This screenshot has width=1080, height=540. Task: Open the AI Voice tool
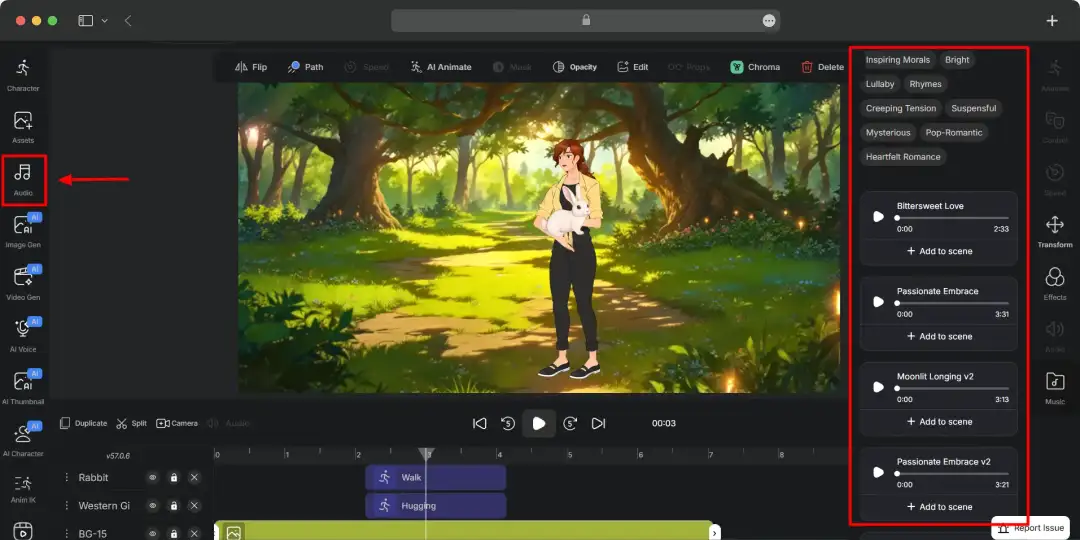23,336
